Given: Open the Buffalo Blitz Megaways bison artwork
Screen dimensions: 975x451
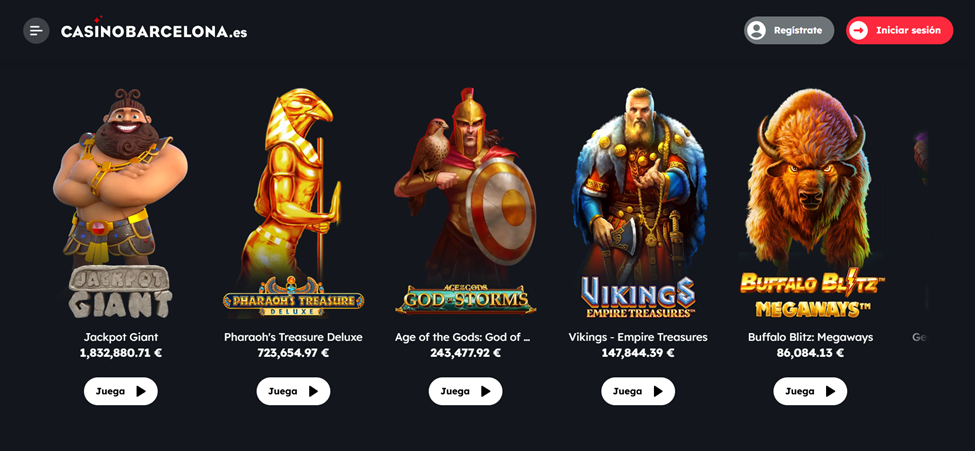Looking at the screenshot, I should point(810,203).
